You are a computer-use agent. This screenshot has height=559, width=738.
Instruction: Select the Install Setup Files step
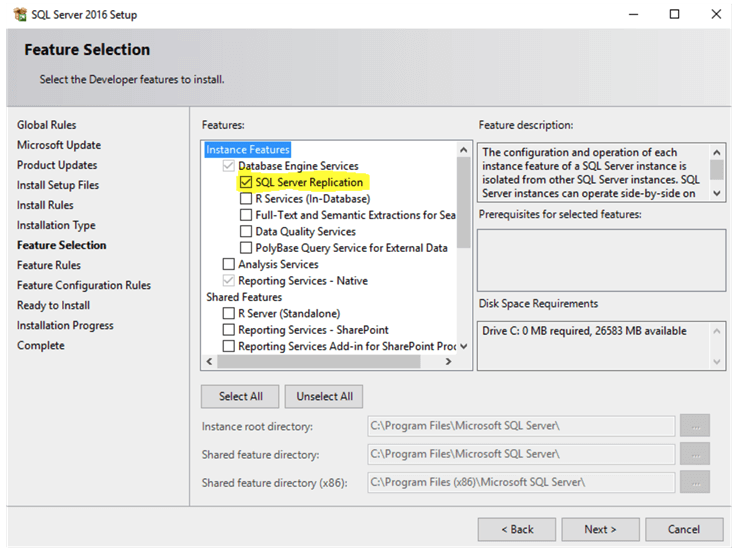[58, 185]
